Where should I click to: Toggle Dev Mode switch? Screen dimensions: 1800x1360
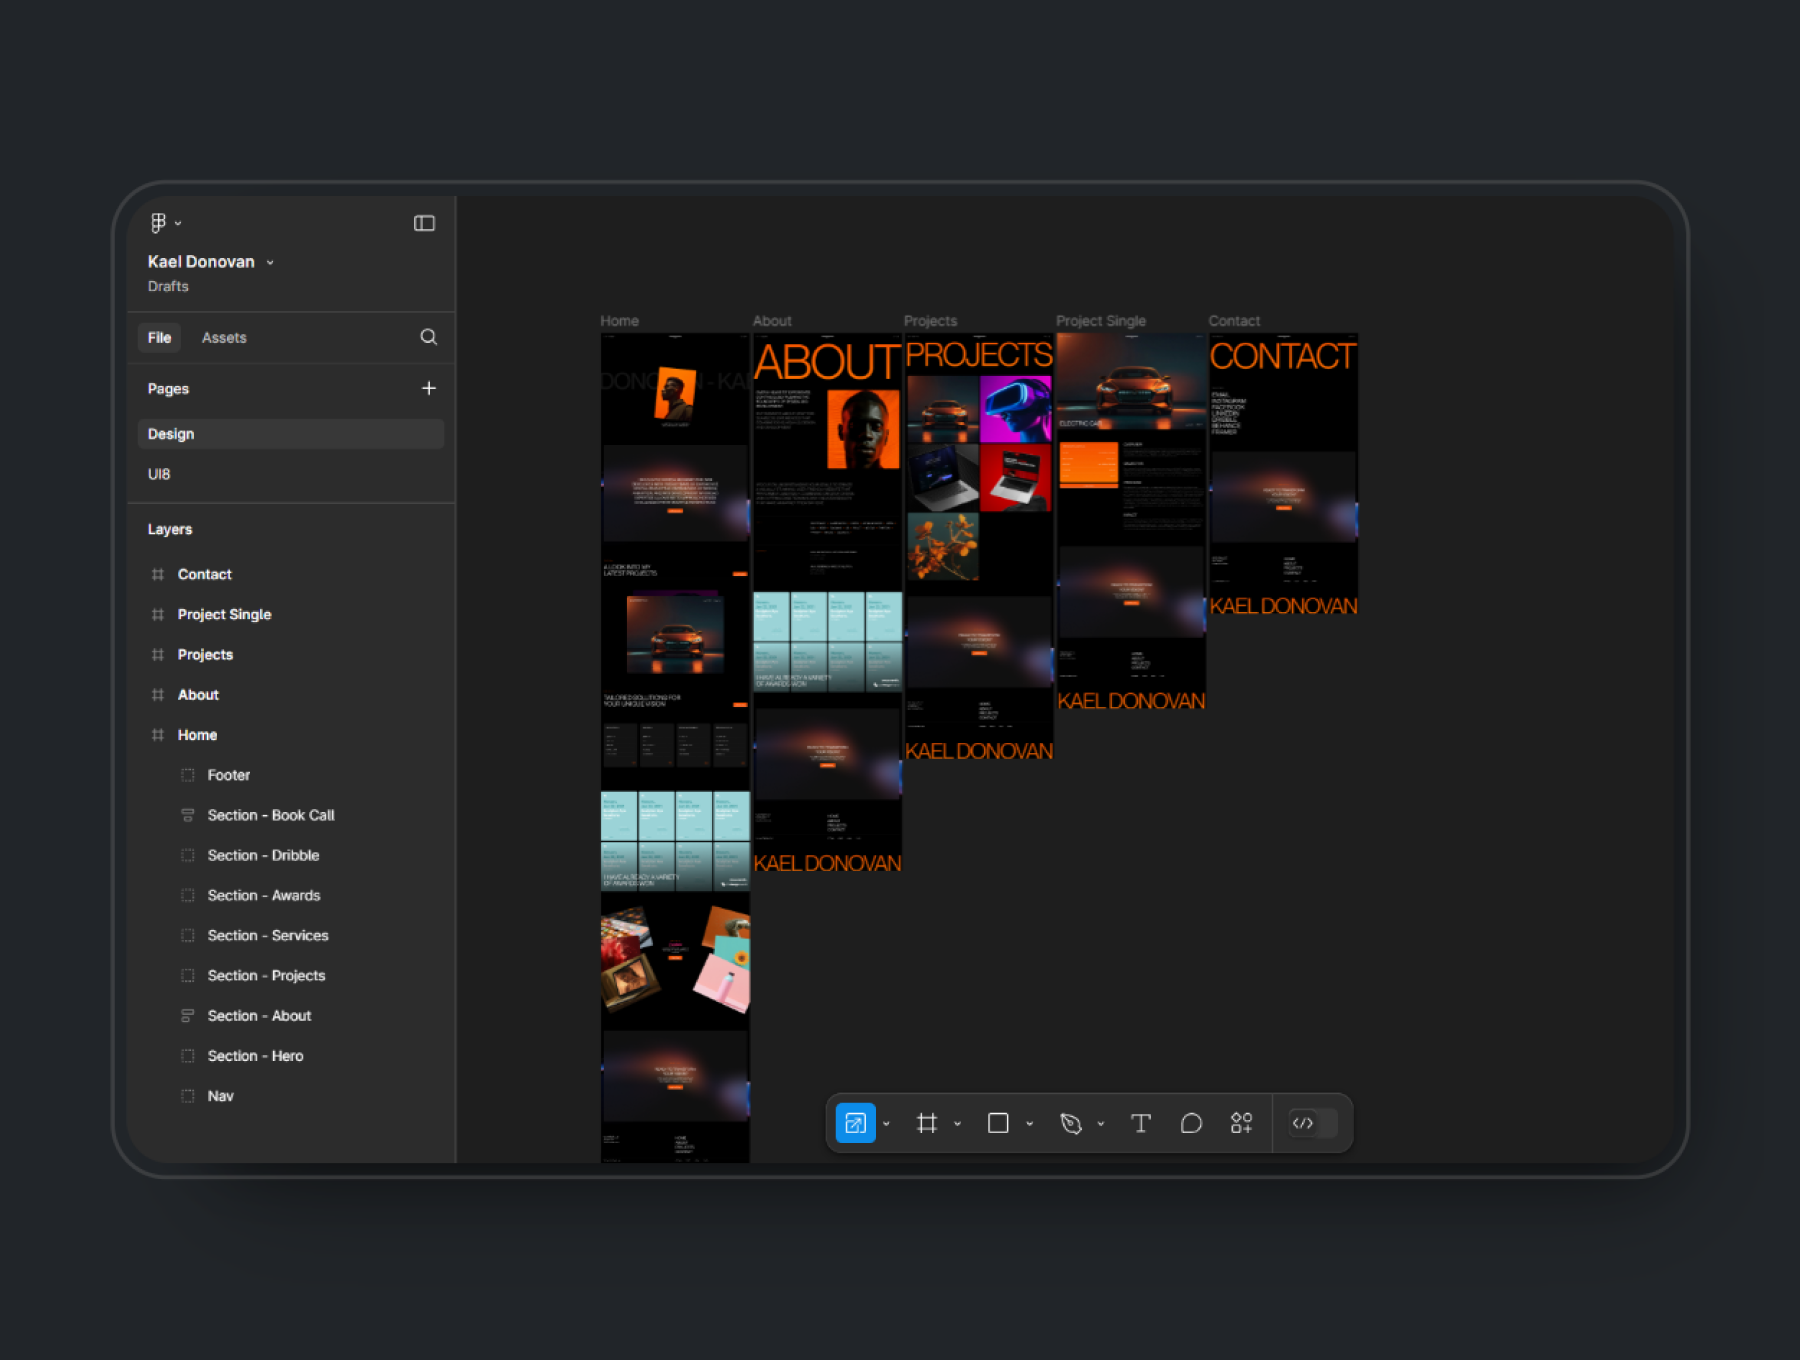pos(1313,1123)
